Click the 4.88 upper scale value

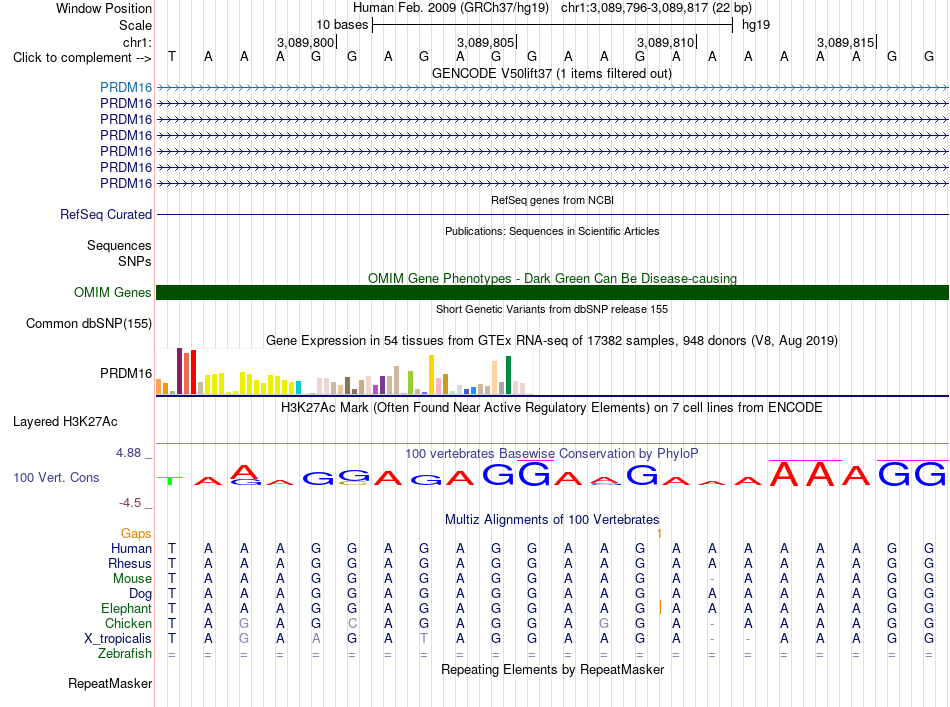pos(128,453)
